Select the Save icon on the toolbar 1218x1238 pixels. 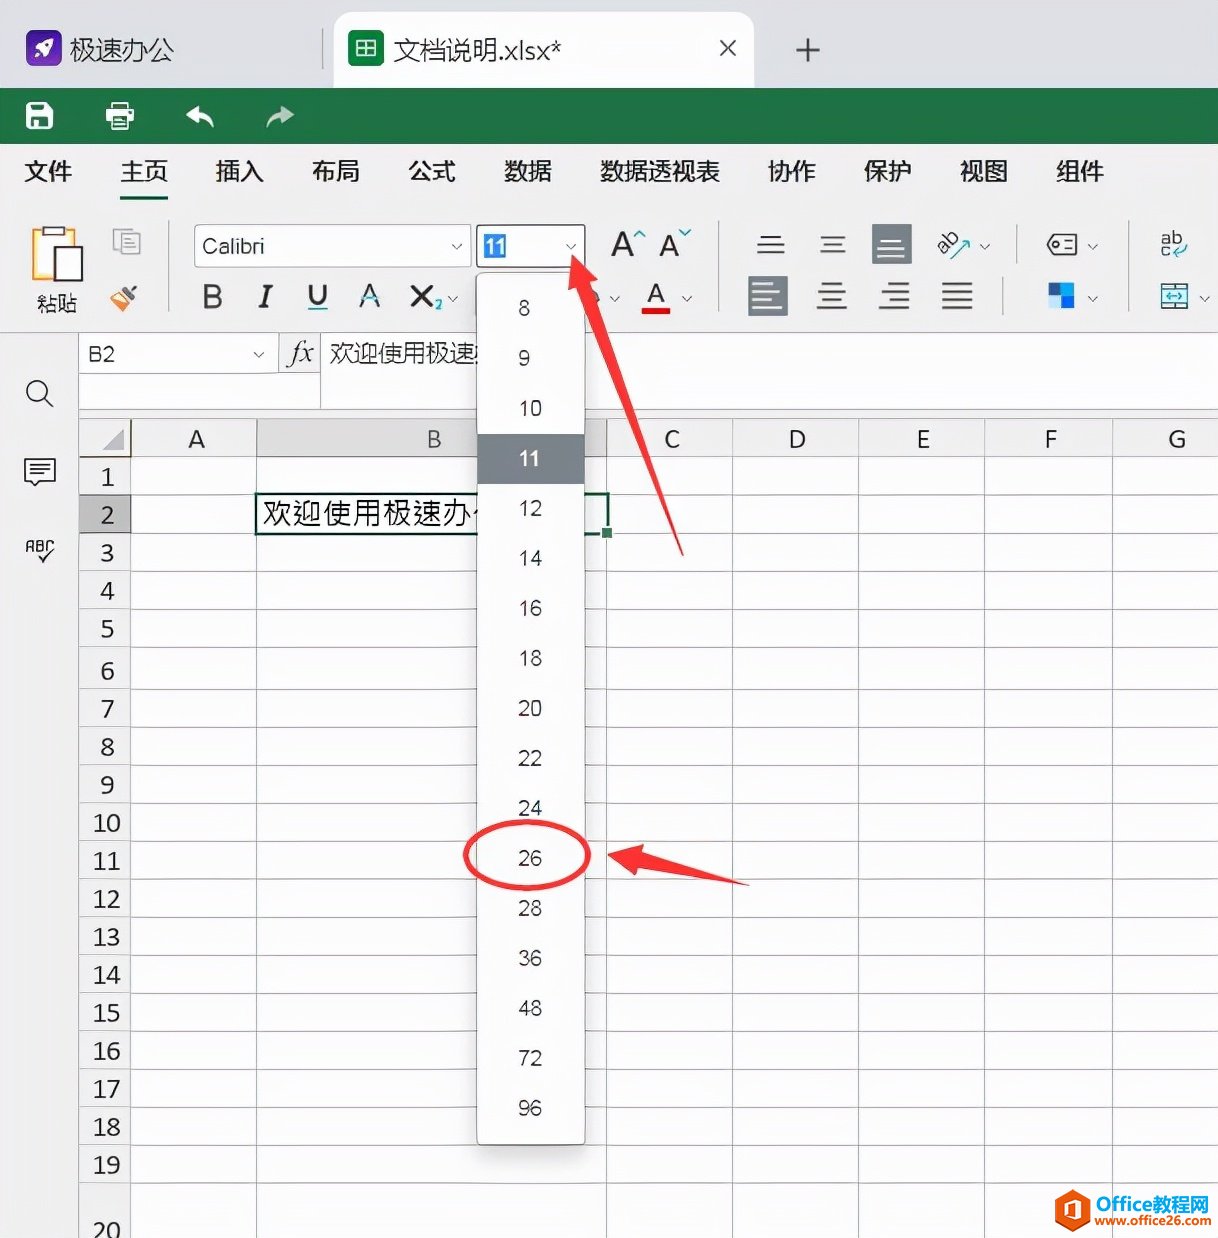pos(39,115)
